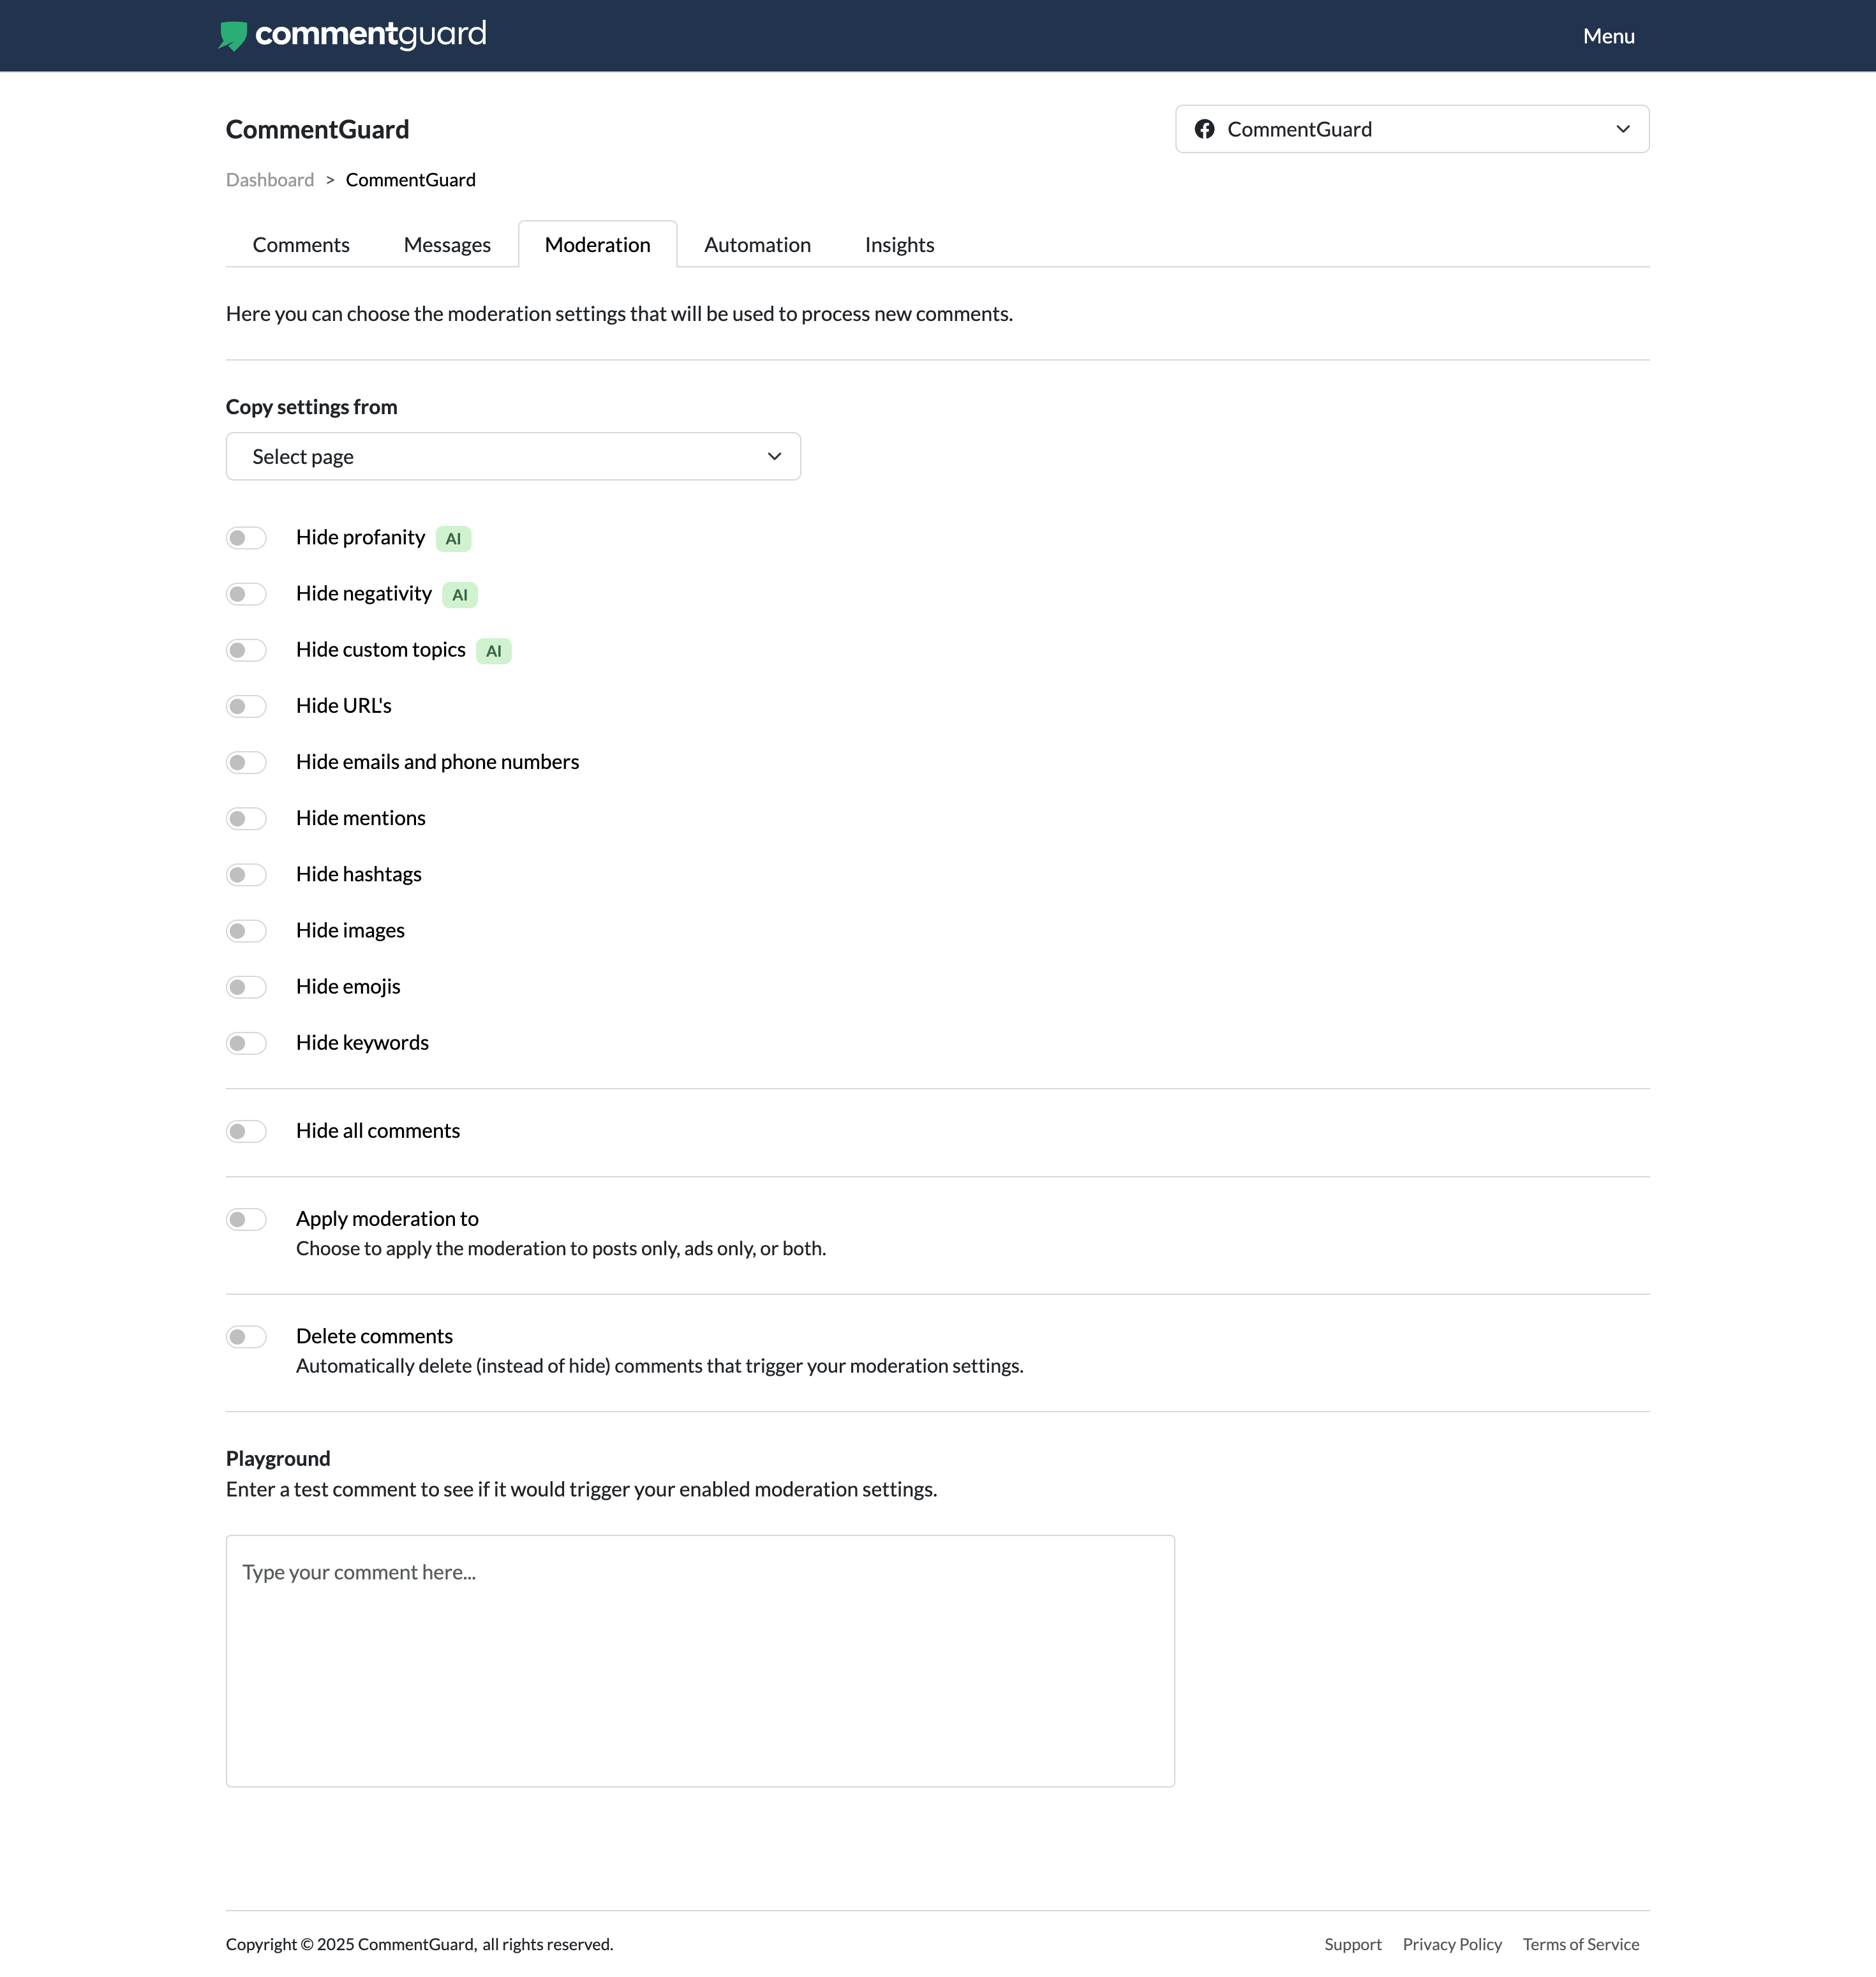Expand the CommentGuard page selector chevron
Image resolution: width=1876 pixels, height=1977 pixels.
[1622, 129]
